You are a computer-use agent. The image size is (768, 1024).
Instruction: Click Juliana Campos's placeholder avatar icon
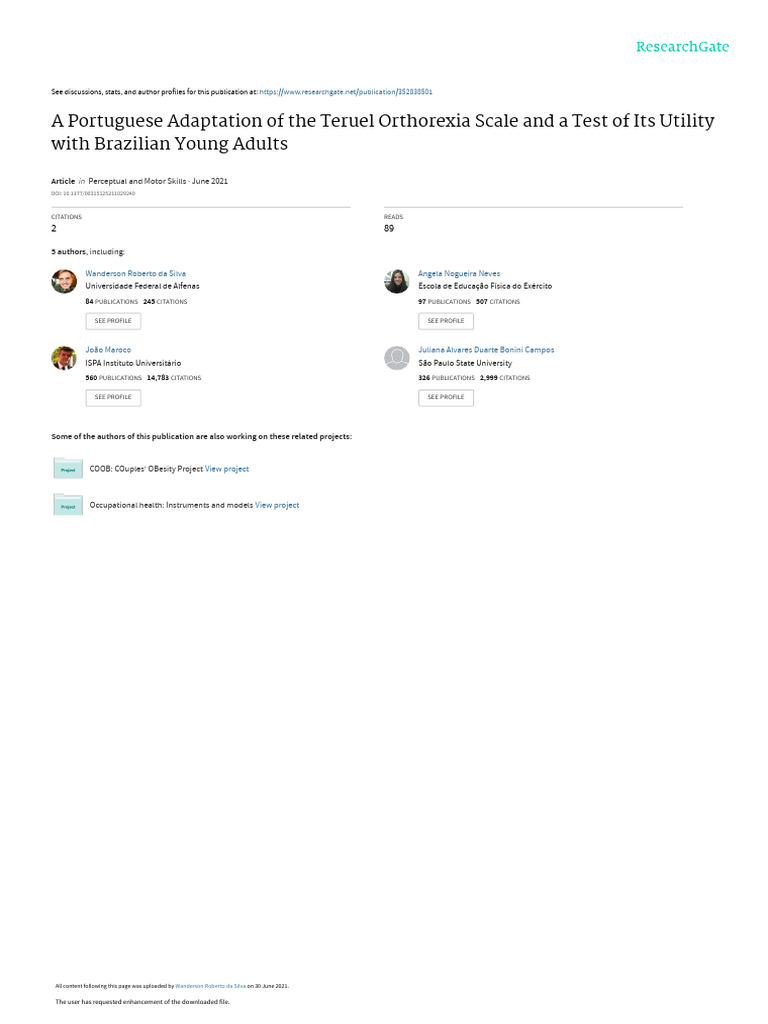(396, 358)
